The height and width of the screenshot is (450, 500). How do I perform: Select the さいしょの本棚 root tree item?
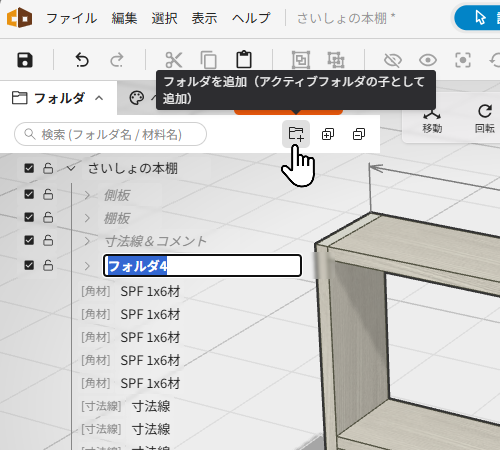[133, 168]
